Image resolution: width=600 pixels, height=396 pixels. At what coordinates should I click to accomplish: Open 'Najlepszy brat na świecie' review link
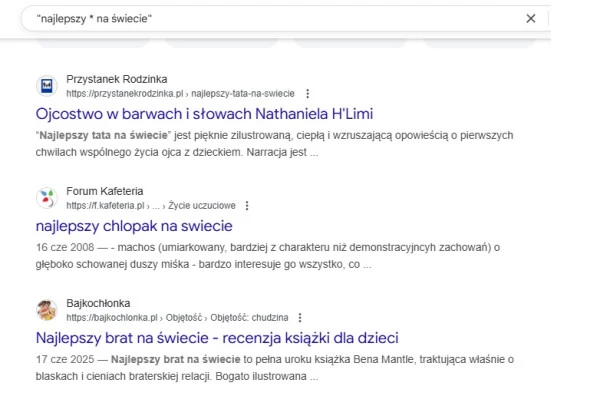click(217, 338)
